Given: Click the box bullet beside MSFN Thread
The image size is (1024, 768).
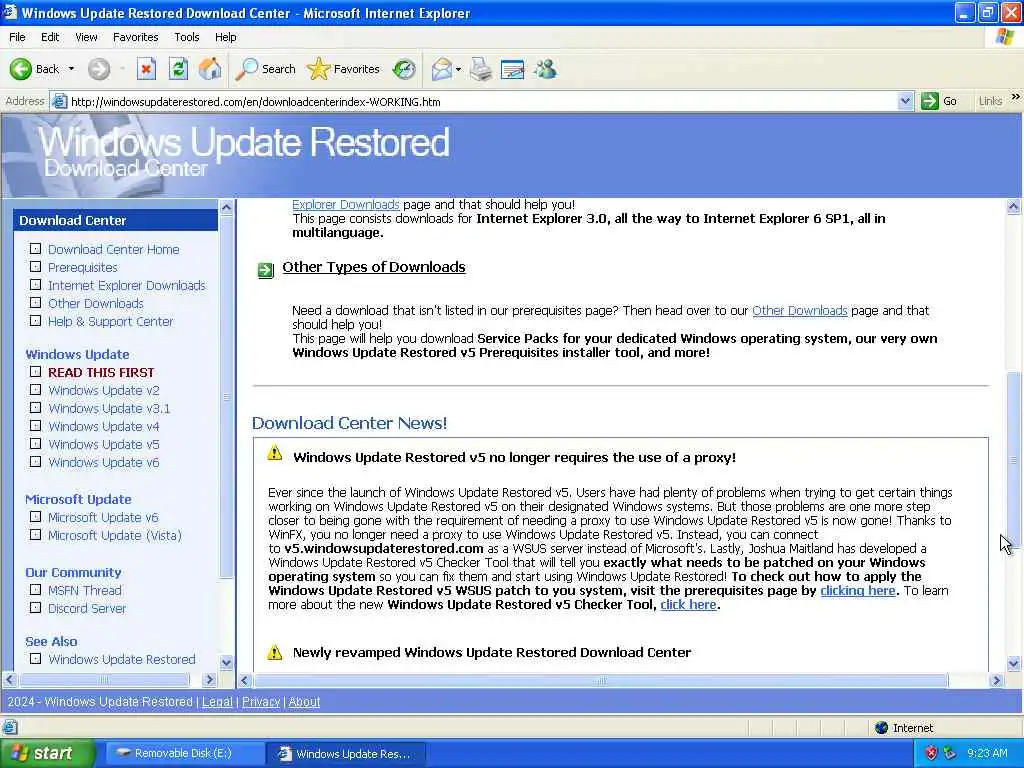Looking at the screenshot, I should [35, 589].
